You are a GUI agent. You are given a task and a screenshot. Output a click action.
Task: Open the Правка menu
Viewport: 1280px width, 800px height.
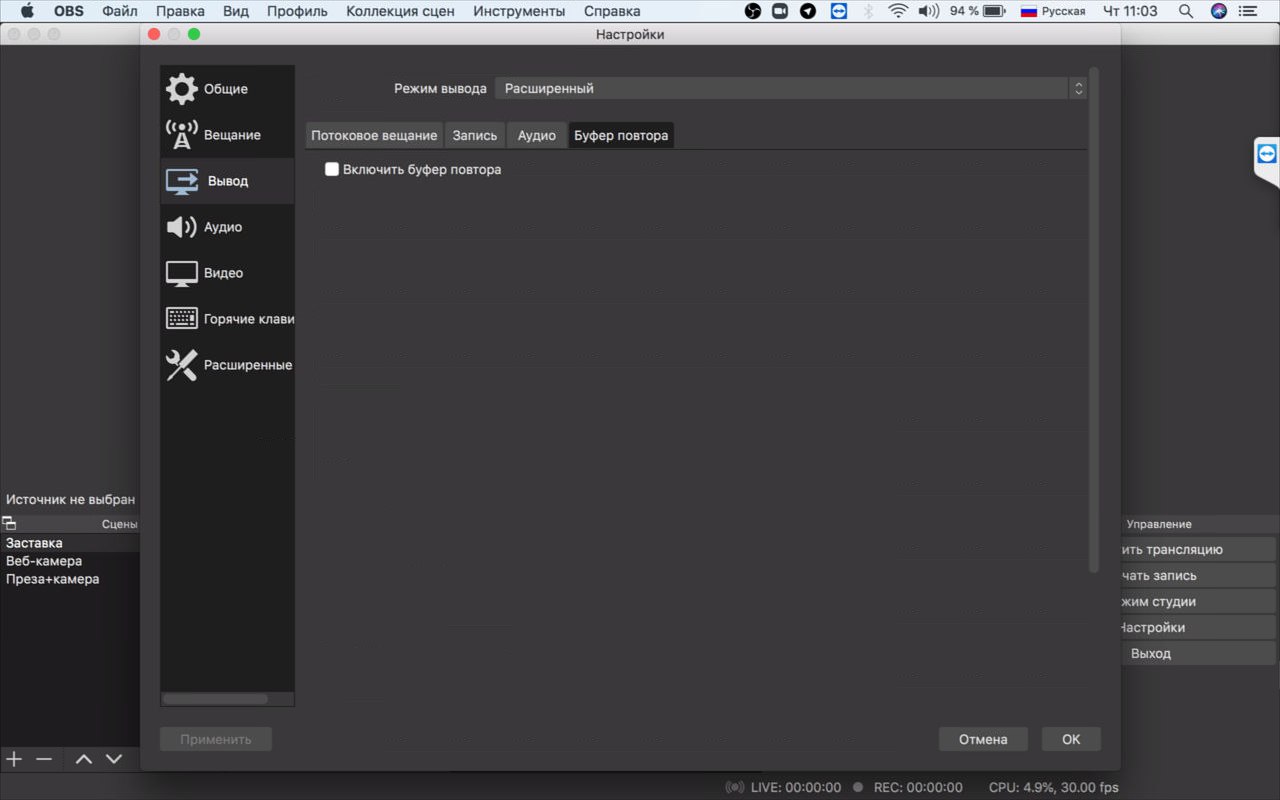tap(180, 11)
